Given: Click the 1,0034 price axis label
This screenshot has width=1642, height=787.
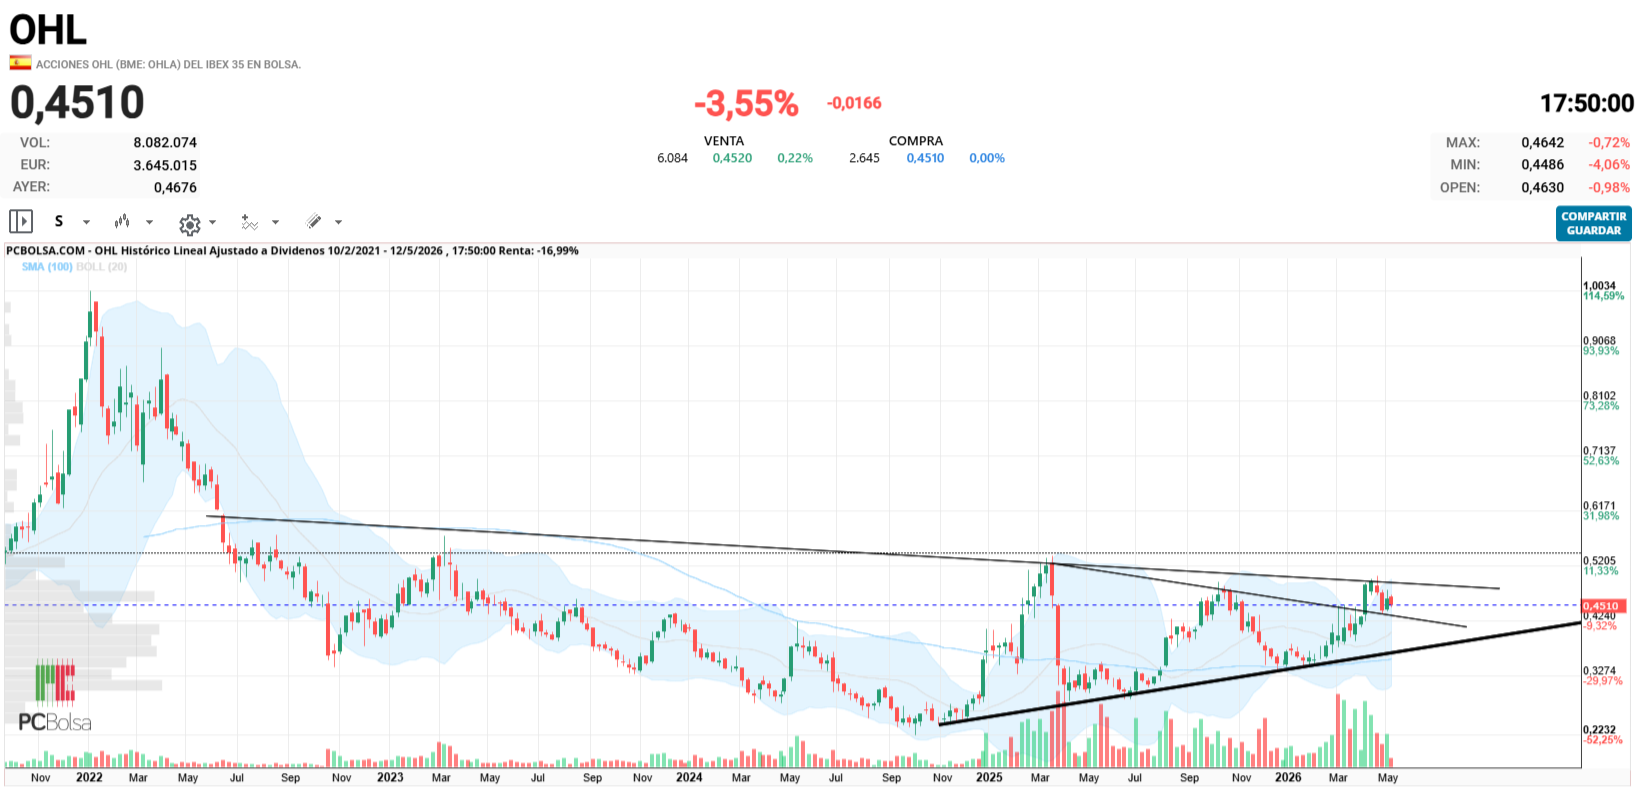Looking at the screenshot, I should (1599, 286).
